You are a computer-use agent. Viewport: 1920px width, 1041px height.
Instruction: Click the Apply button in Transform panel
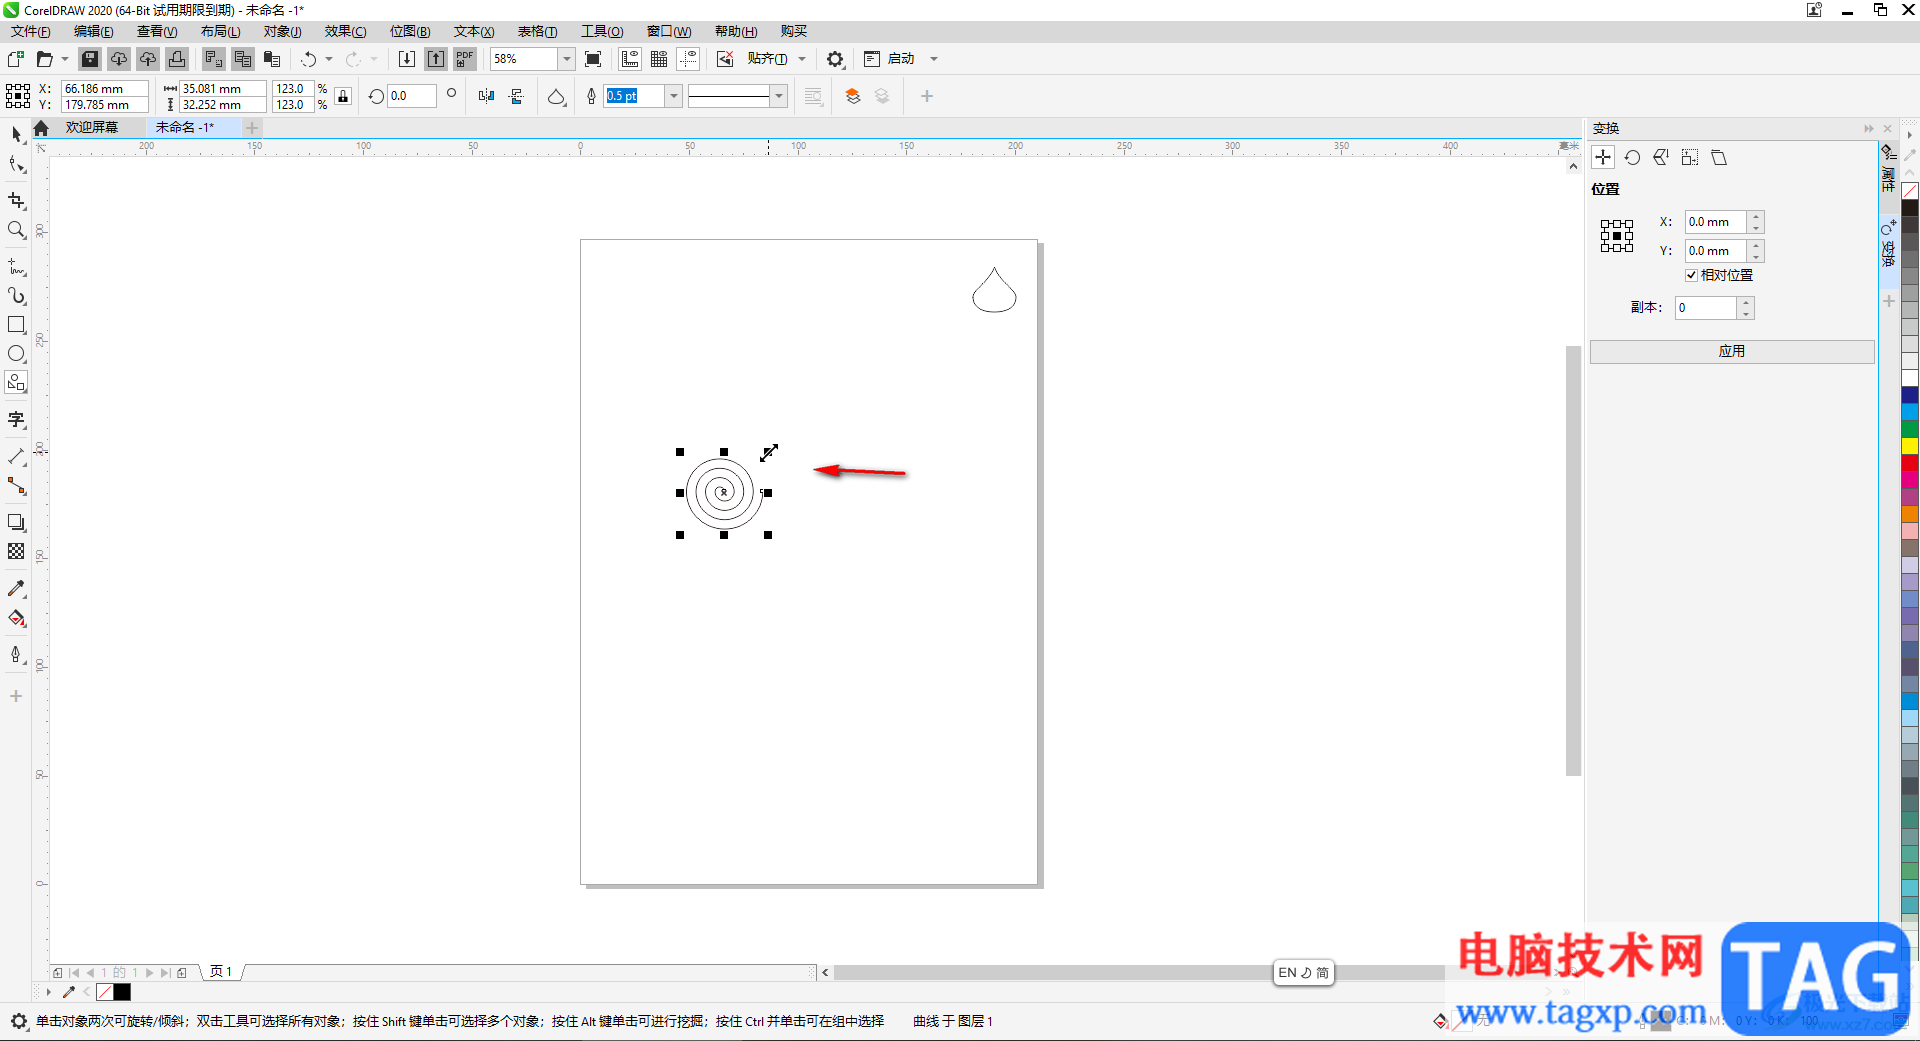pos(1731,351)
